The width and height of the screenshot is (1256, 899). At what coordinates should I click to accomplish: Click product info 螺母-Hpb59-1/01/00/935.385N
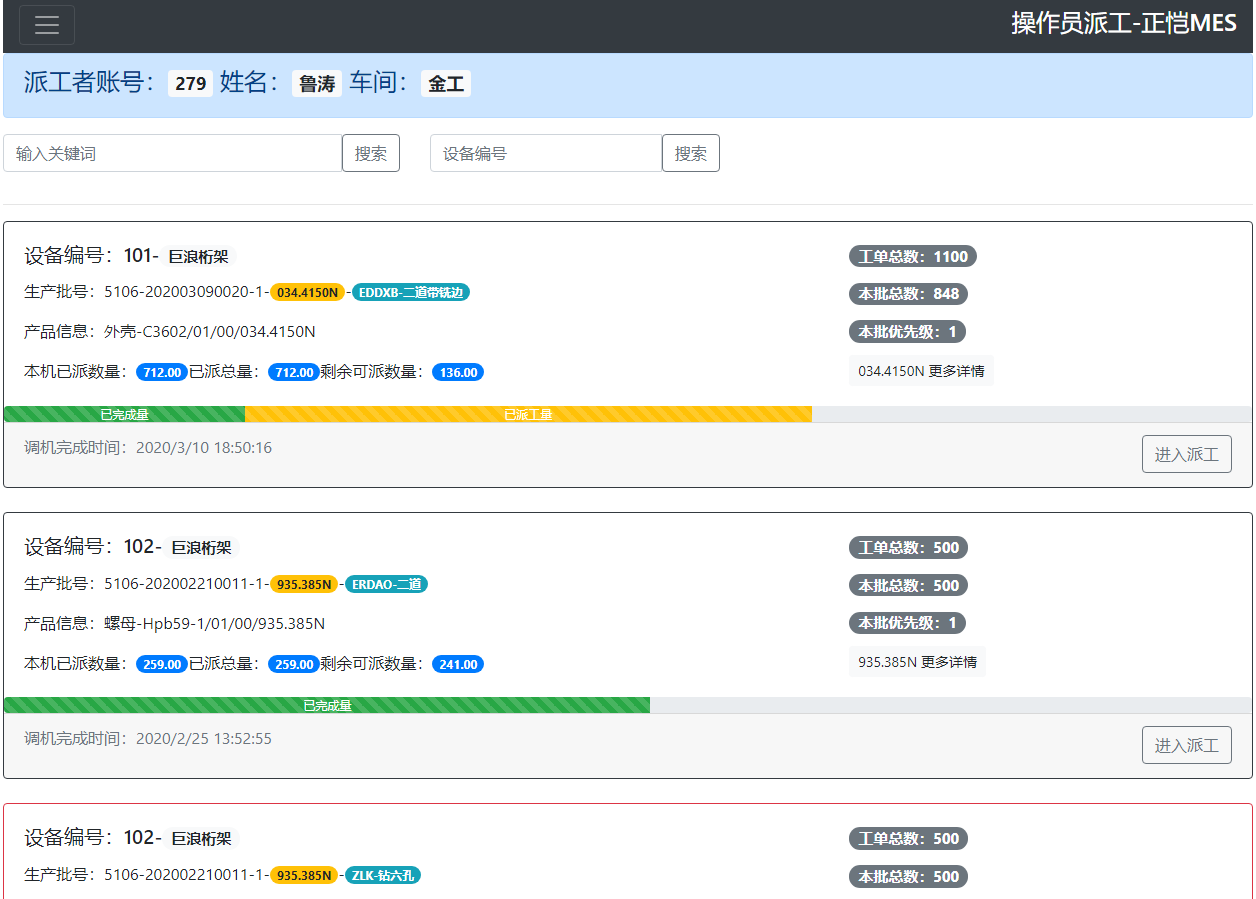[215, 624]
